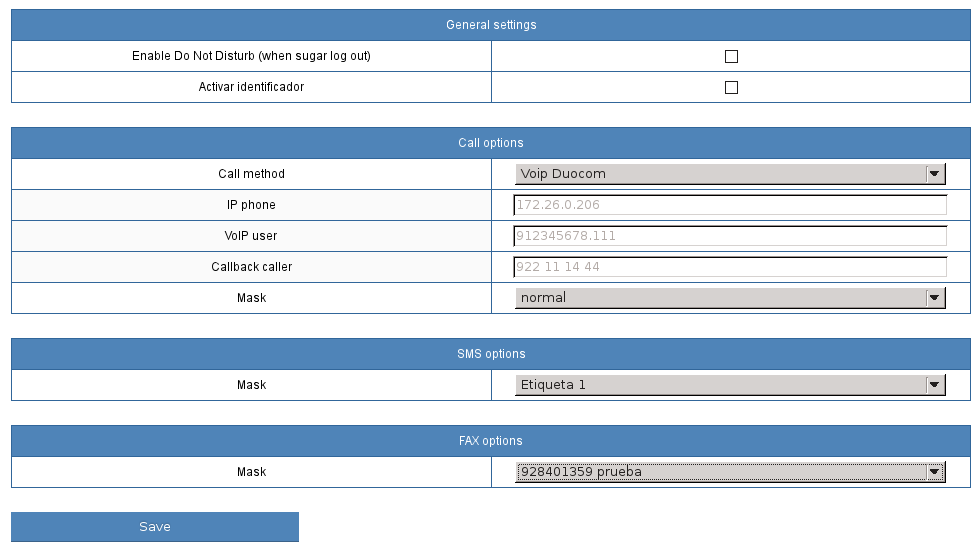Screen dimensions: 977x547
Task: Click the General settings section header
Action: coord(490,25)
